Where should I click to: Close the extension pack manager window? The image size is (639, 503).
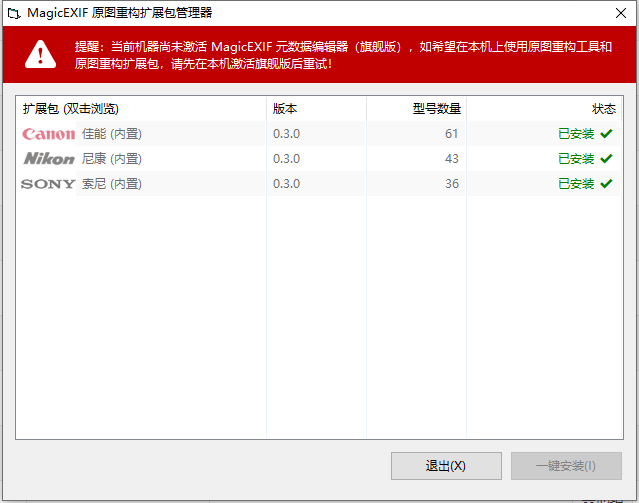tap(621, 13)
